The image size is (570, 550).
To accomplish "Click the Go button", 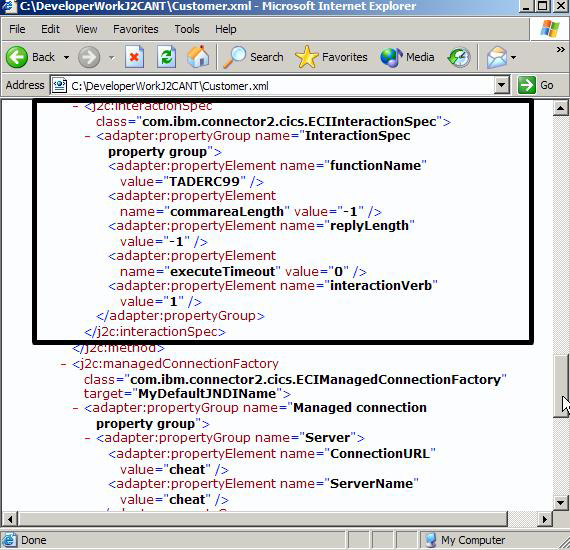I will (535, 85).
